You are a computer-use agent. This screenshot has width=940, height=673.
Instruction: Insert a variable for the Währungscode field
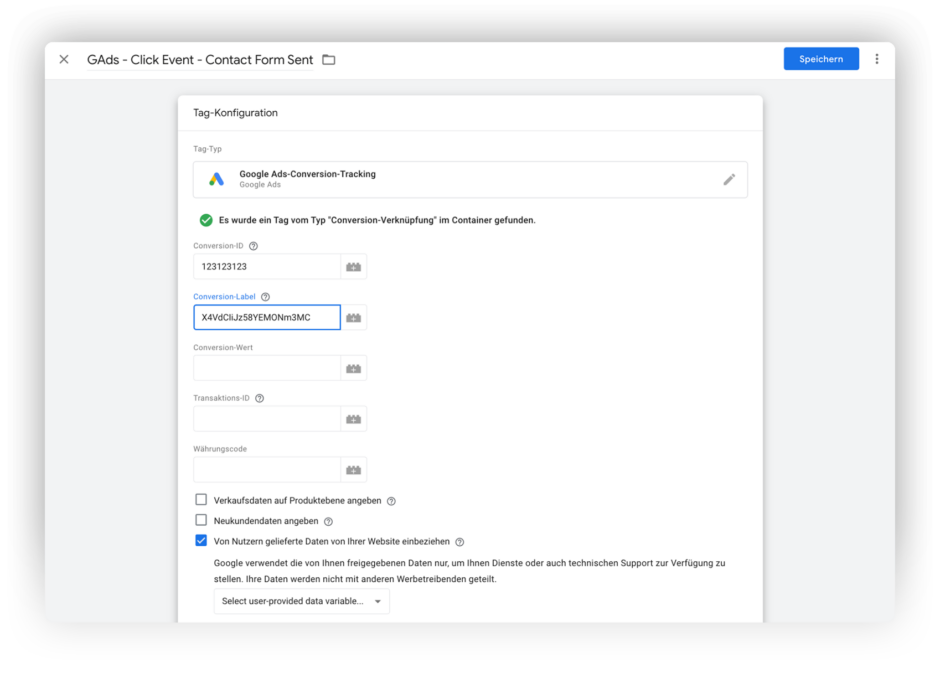coord(354,470)
